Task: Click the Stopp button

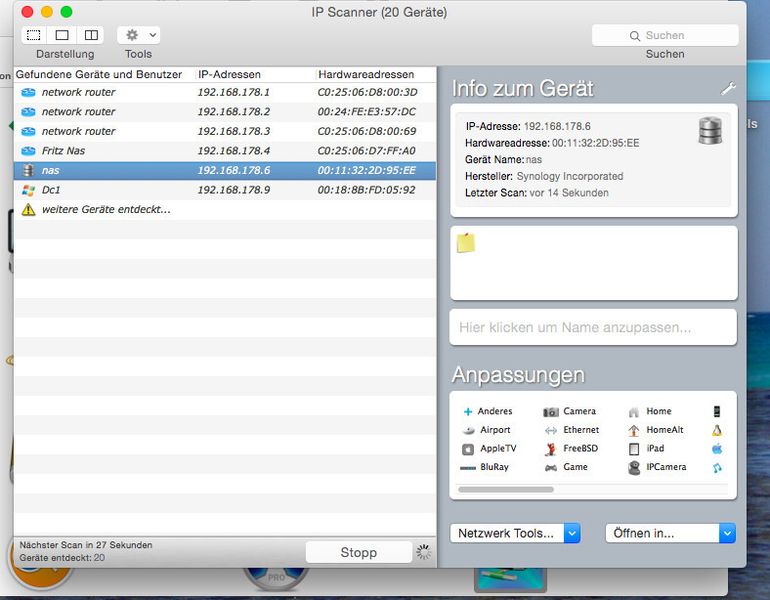Action: click(x=358, y=552)
